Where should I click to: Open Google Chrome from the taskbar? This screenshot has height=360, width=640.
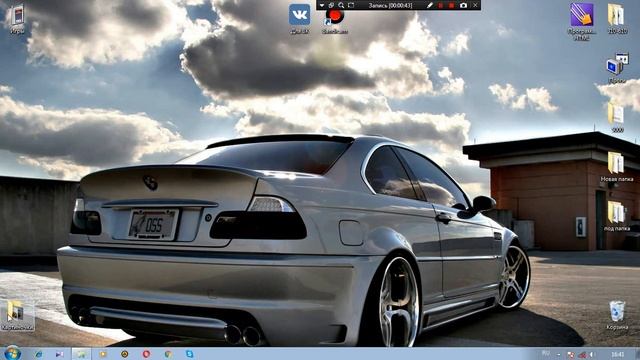[x=168, y=354]
